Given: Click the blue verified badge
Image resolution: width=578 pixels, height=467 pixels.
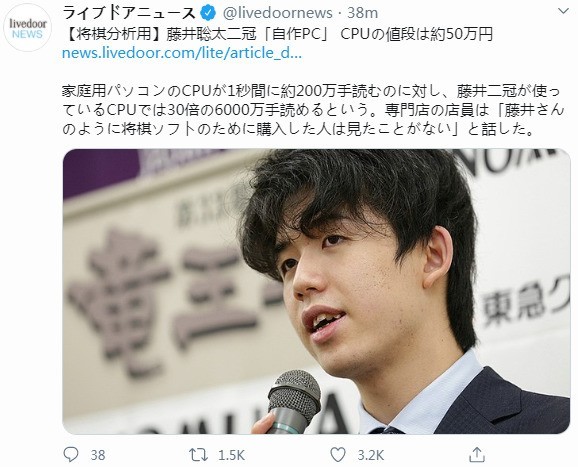Looking at the screenshot, I should tap(208, 14).
